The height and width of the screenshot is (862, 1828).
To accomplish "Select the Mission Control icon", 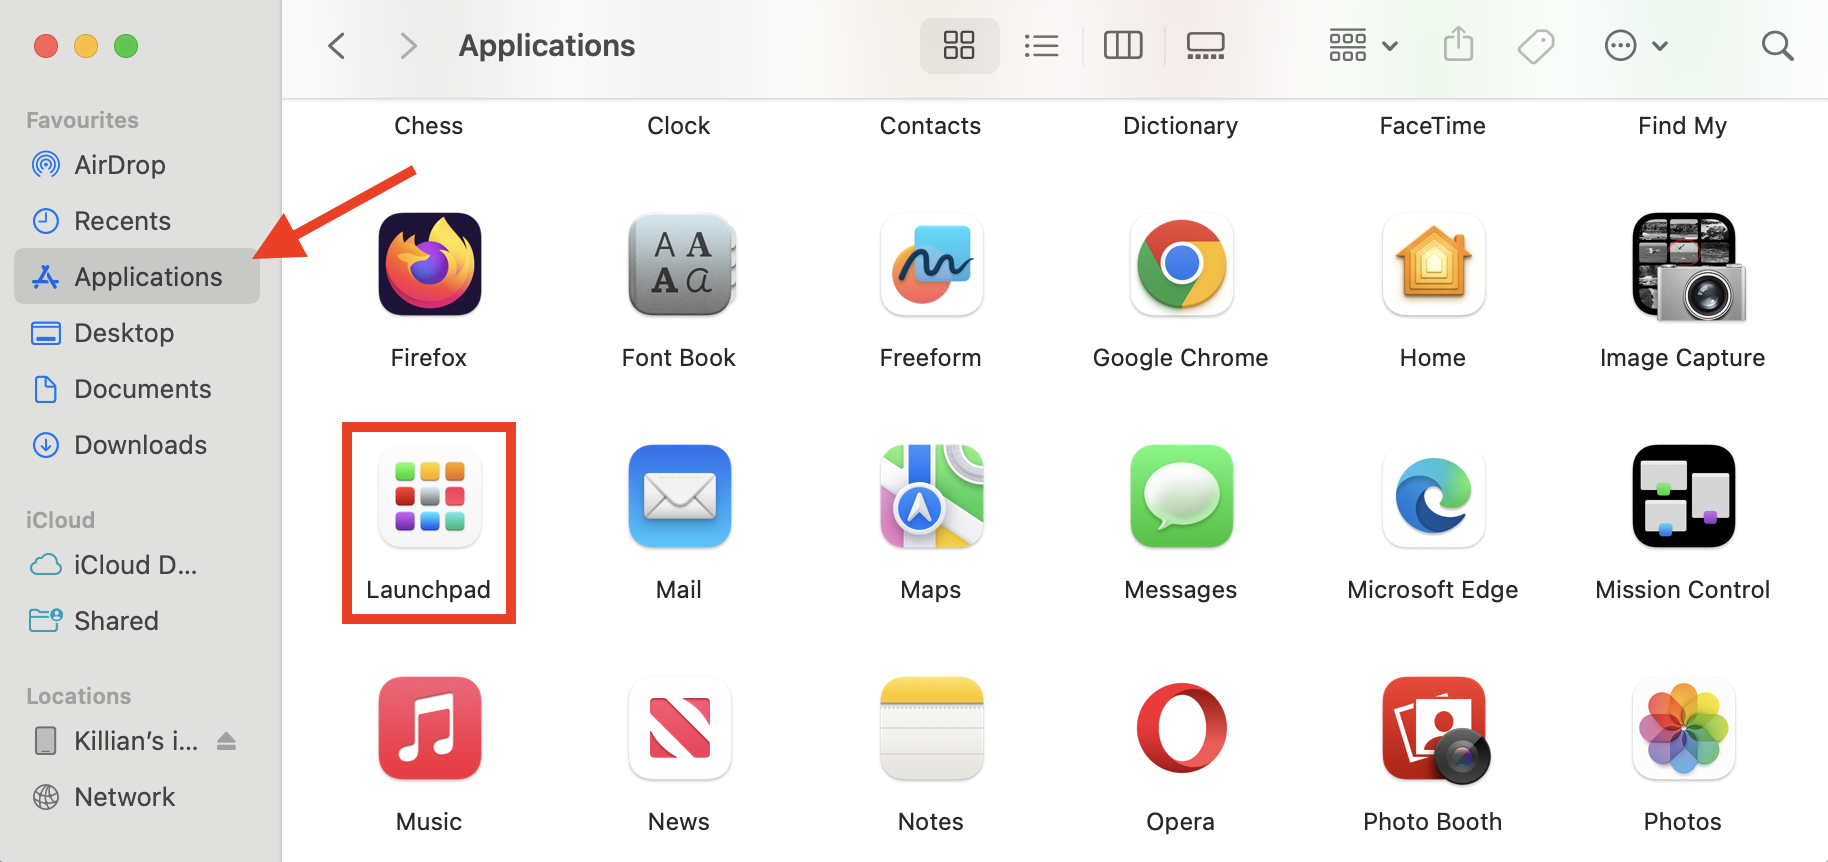I will (x=1683, y=496).
